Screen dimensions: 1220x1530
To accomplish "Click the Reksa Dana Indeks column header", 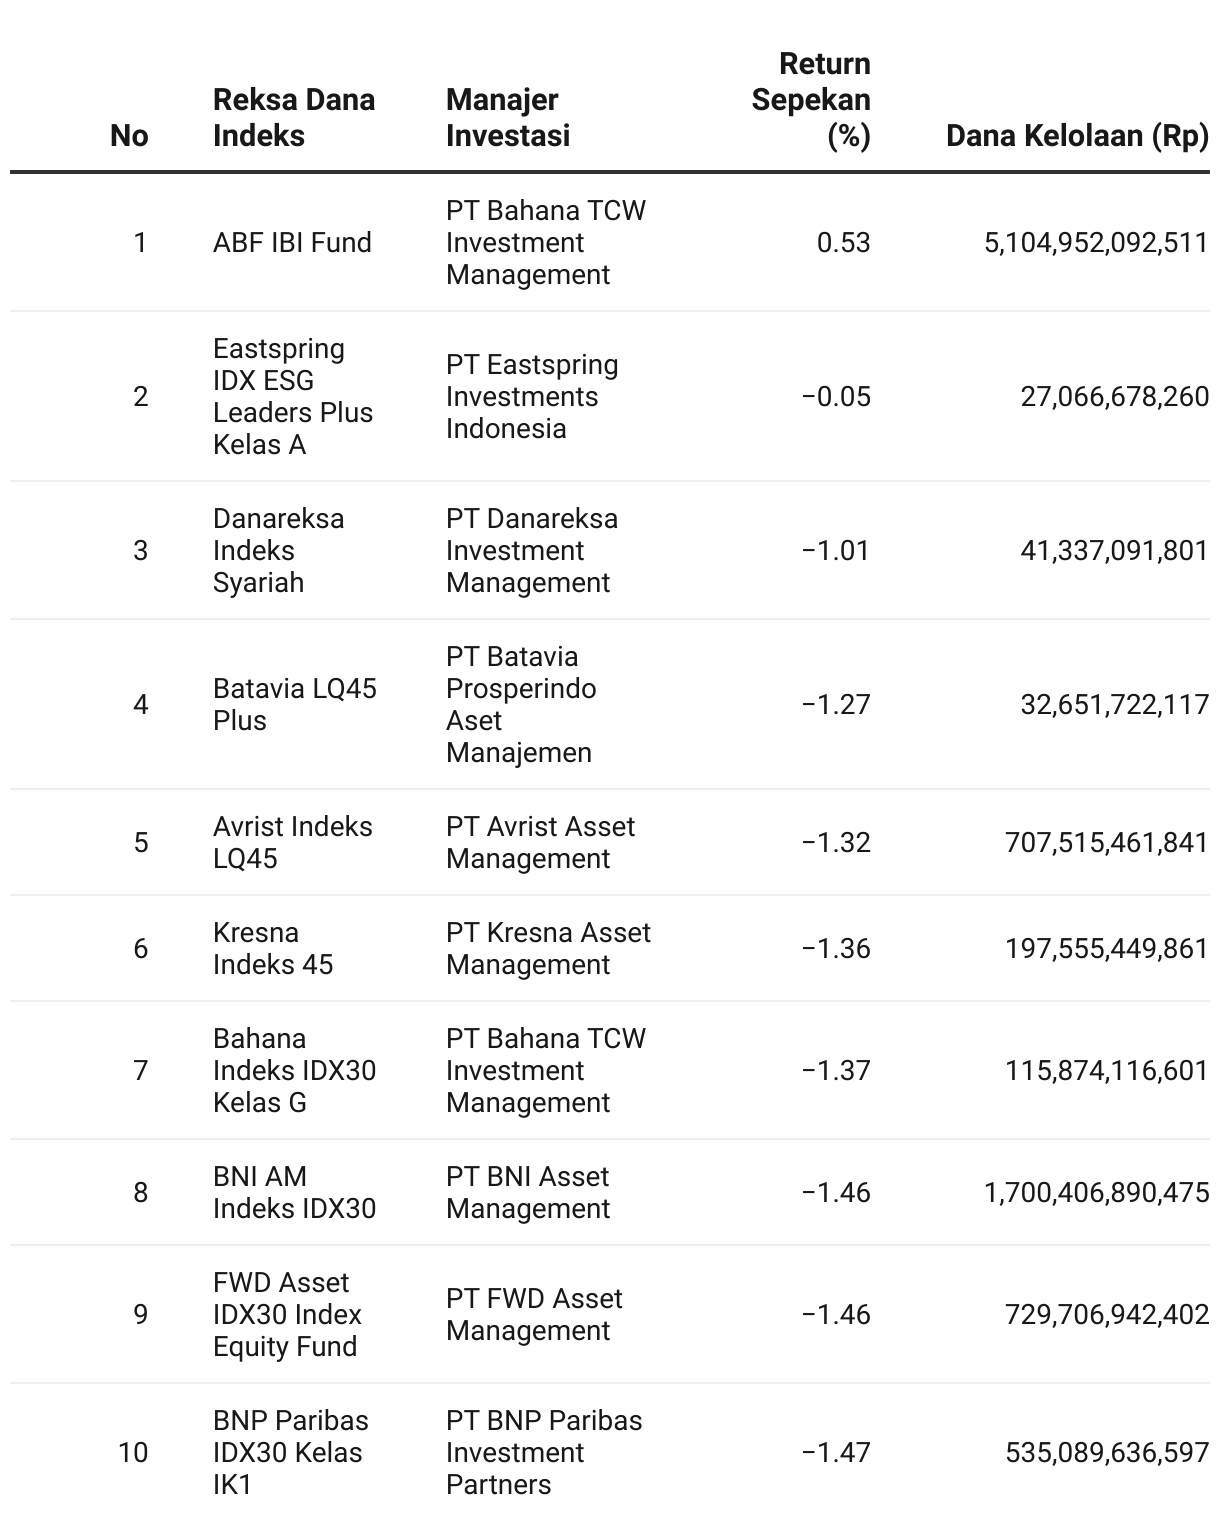I will 294,117.
